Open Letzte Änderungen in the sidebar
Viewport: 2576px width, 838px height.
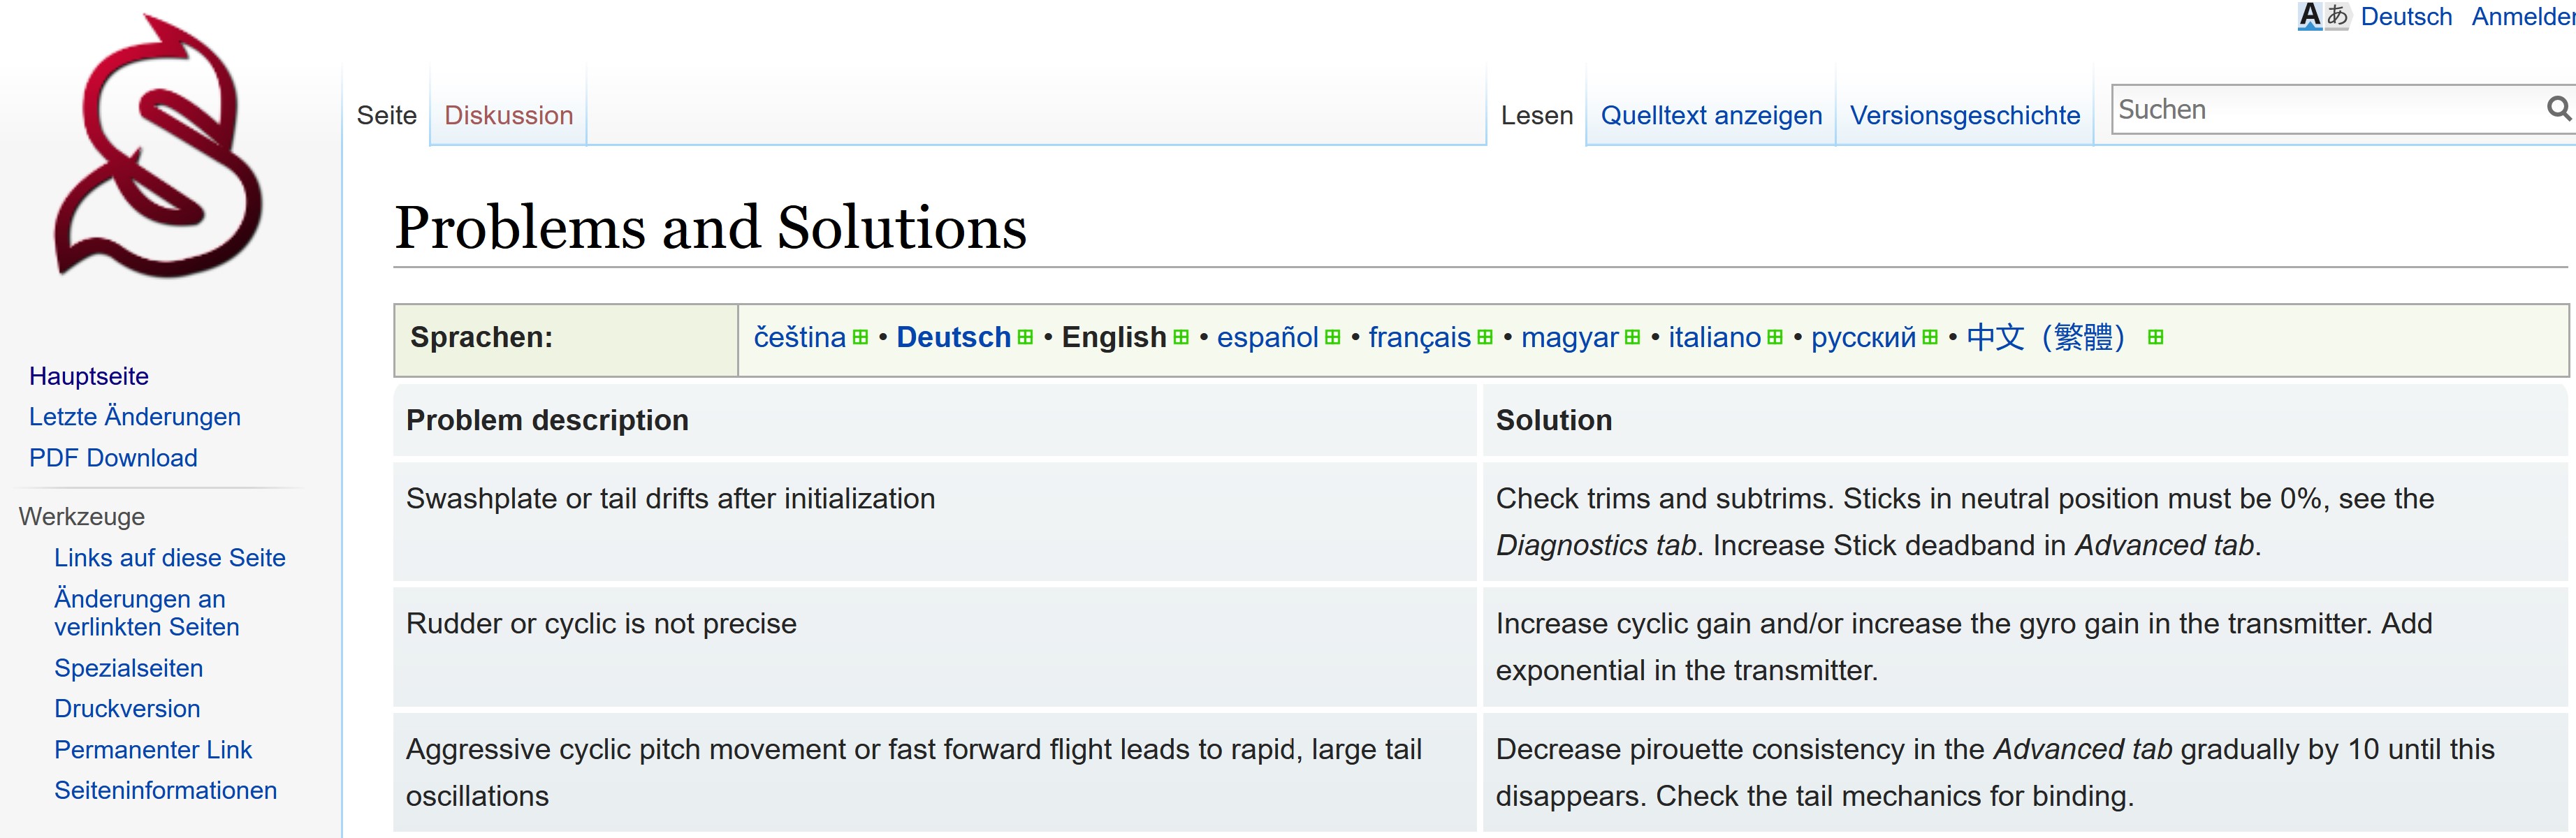[135, 417]
